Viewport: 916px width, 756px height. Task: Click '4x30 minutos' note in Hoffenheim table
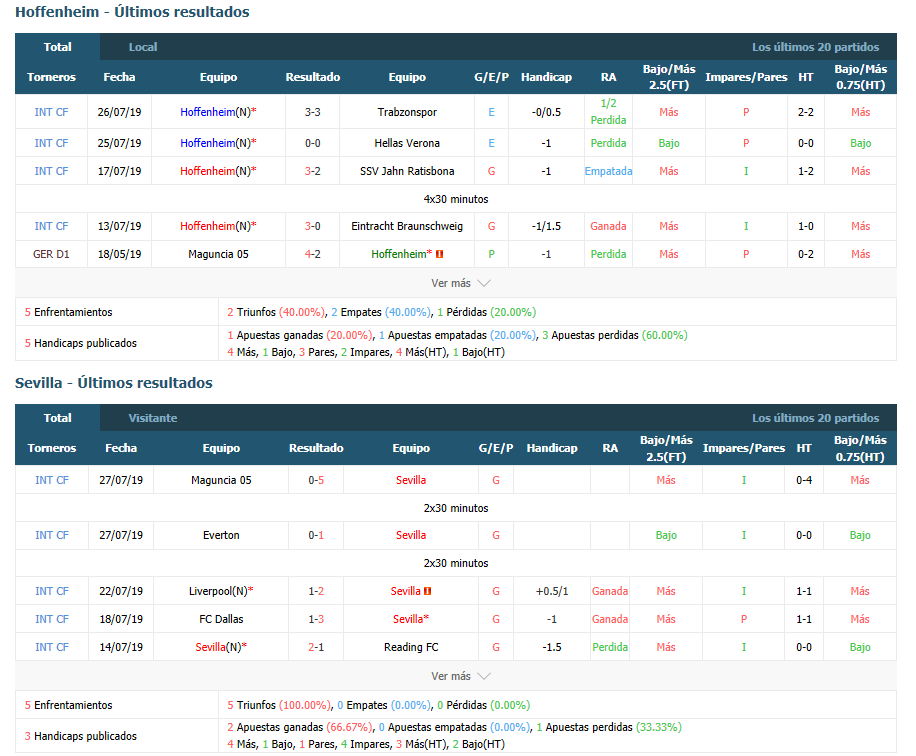coord(456,199)
